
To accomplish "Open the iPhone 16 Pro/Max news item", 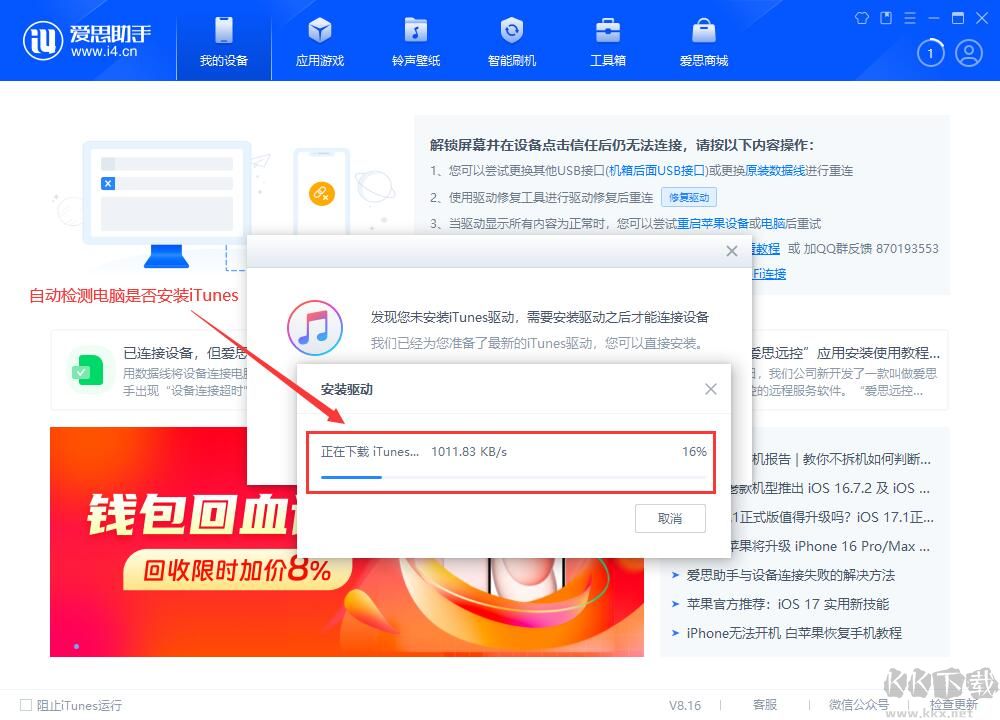I will pyautogui.click(x=829, y=547).
